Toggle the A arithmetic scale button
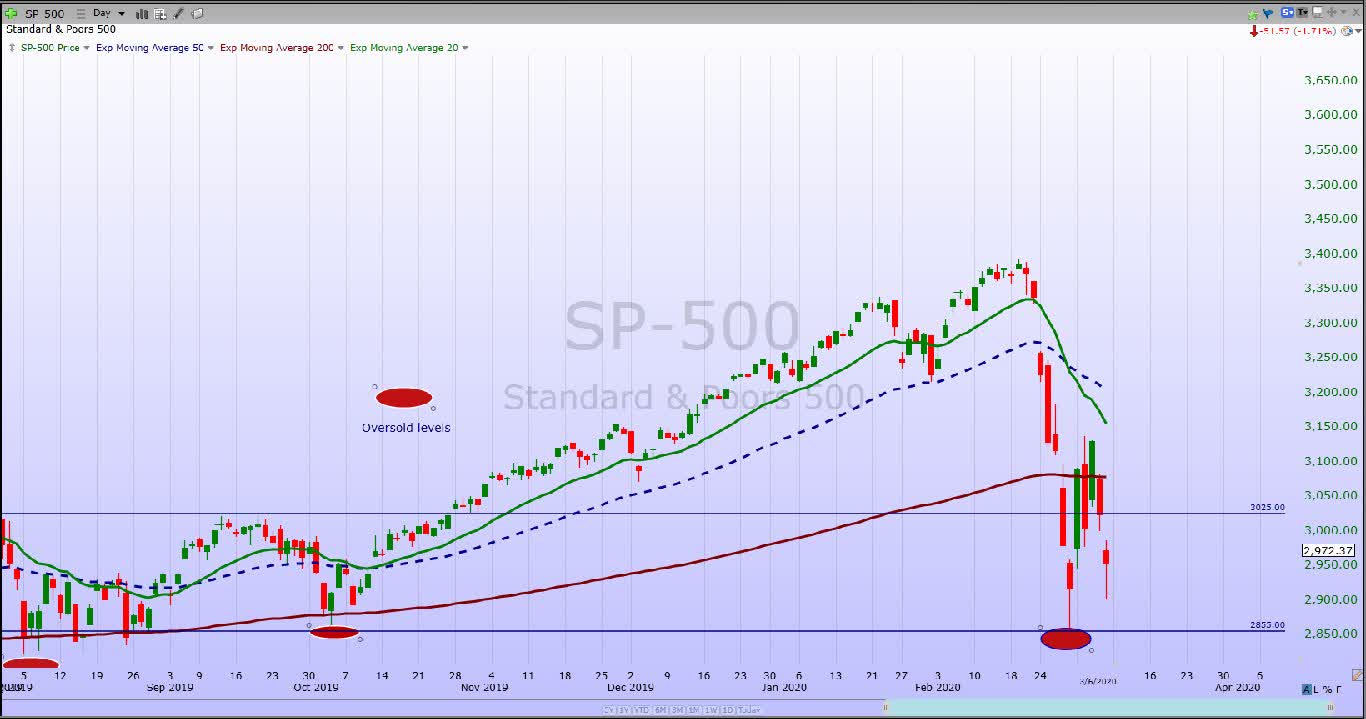This screenshot has width=1366, height=719. pos(1308,689)
